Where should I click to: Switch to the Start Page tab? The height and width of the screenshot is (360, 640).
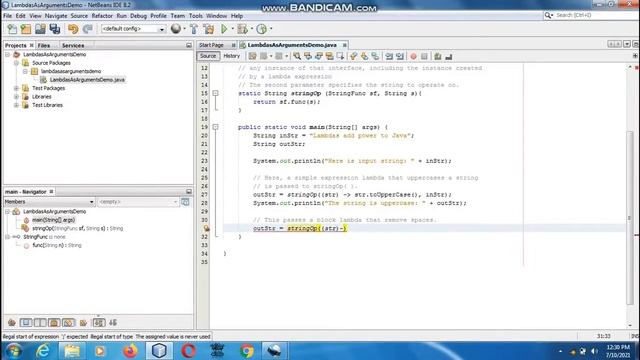click(211, 45)
